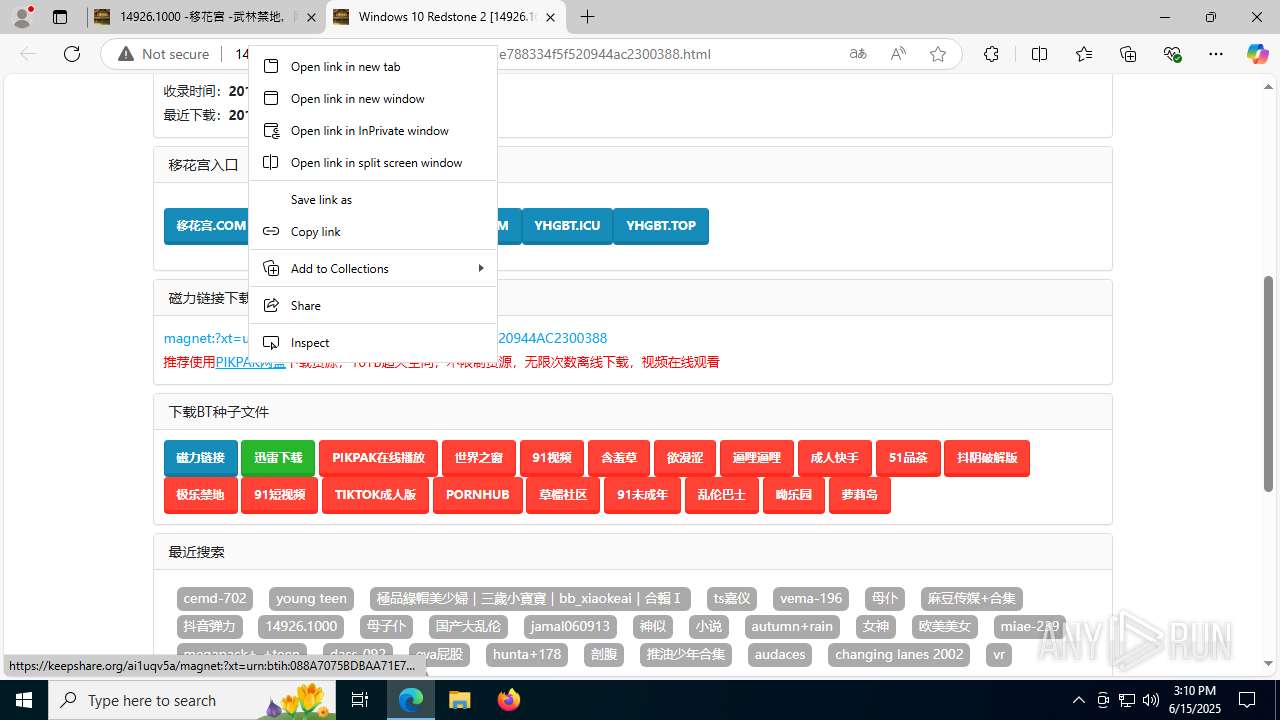Open a new tab with plus button
This screenshot has width=1280, height=720.
588,17
